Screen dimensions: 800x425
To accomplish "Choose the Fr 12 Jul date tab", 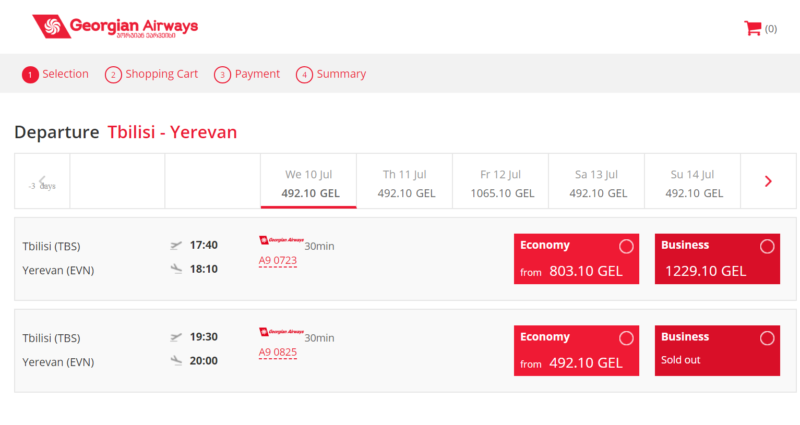I will click(500, 182).
